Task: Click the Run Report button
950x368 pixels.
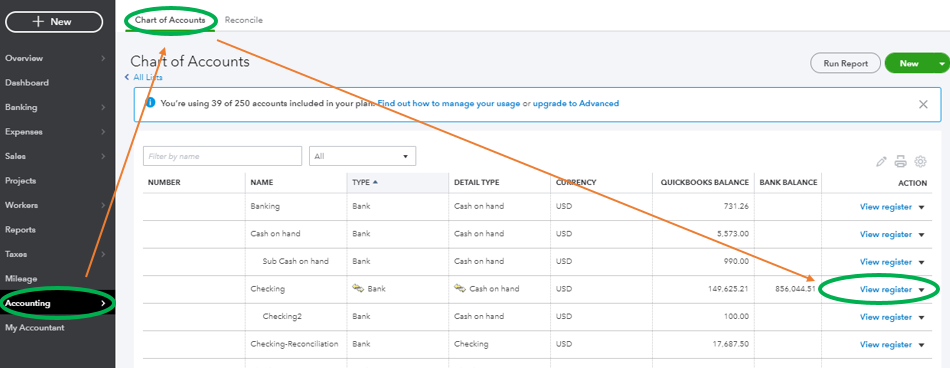Action: 845,64
